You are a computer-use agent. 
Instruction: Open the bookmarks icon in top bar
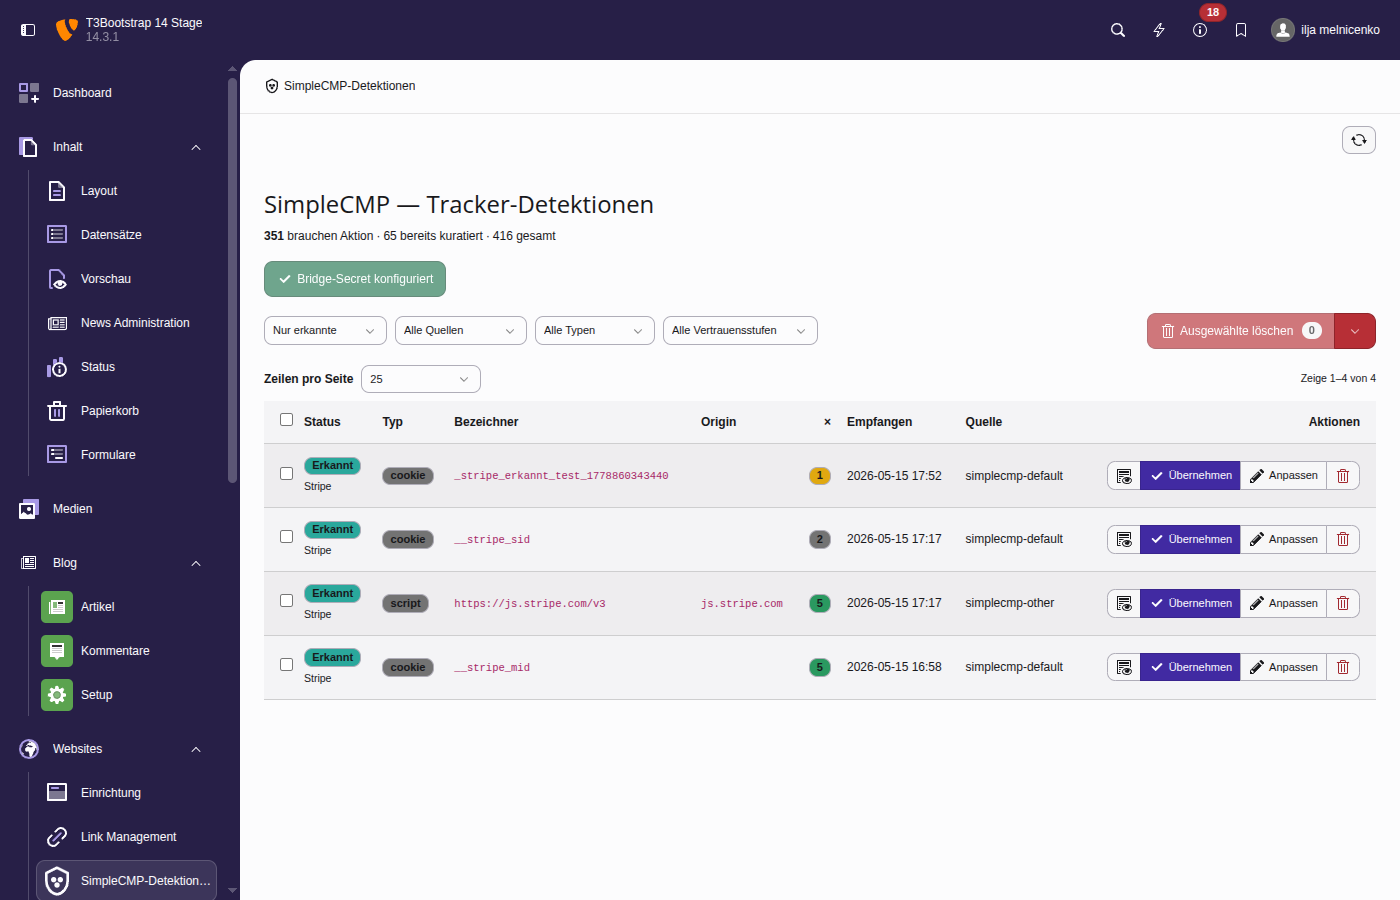[1241, 30]
